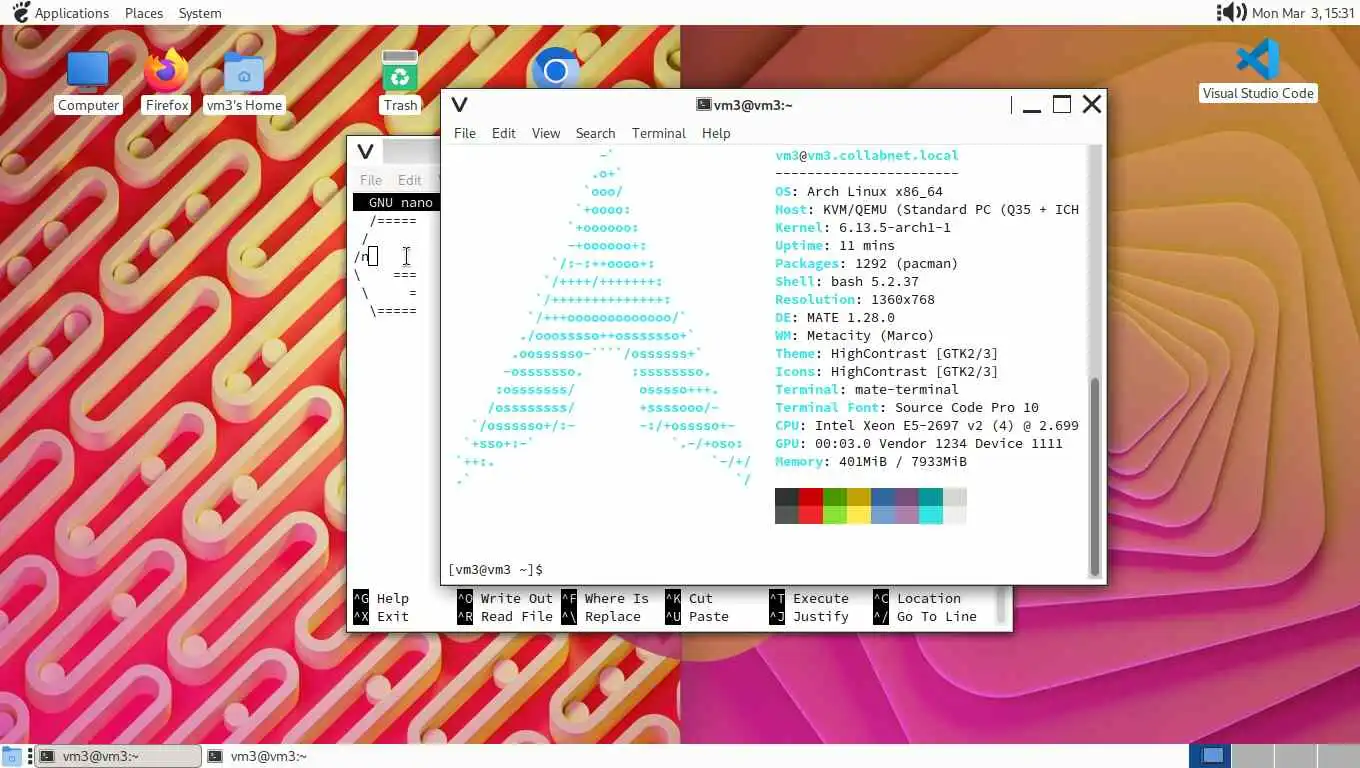The image size is (1360, 768).
Task: Click the Packages: 1292 (pacman) line
Action: (867, 263)
